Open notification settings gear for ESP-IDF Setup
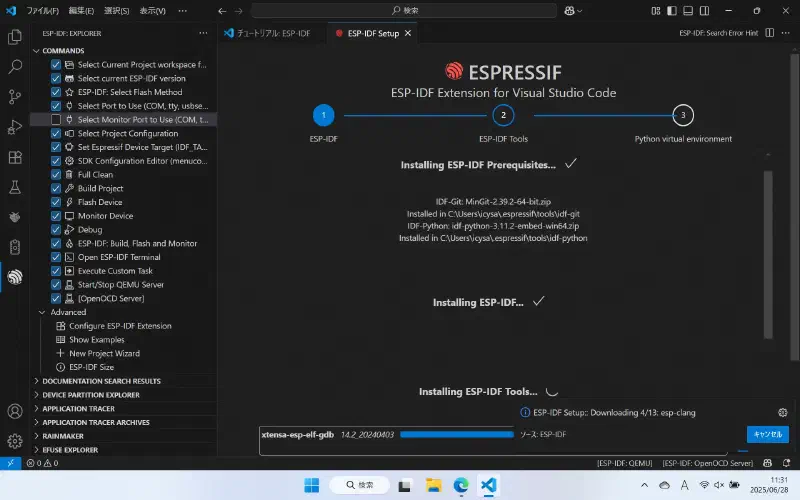Viewport: 800px width, 500px height. click(x=783, y=412)
